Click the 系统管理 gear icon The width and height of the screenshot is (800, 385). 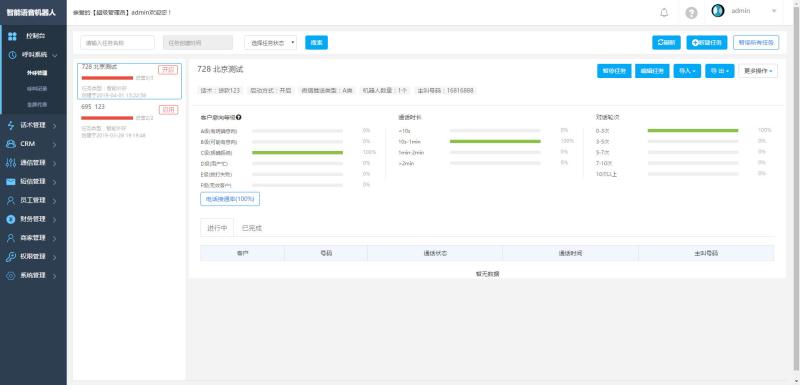11,275
